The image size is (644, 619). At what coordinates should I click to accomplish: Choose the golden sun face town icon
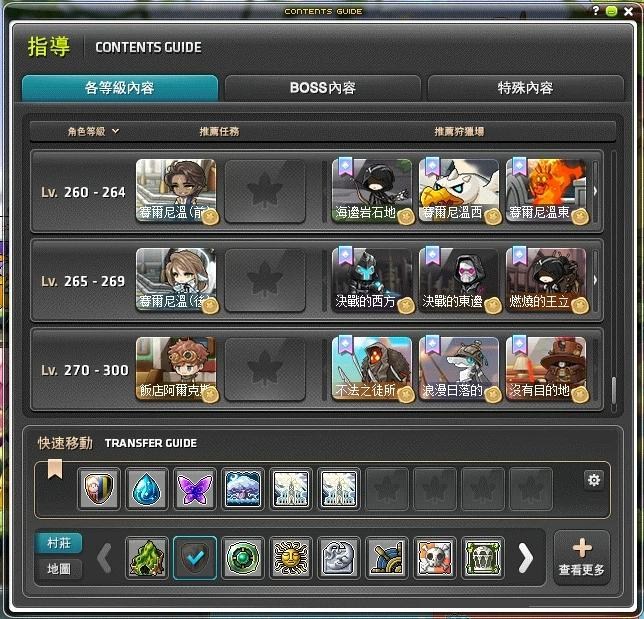[291, 557]
